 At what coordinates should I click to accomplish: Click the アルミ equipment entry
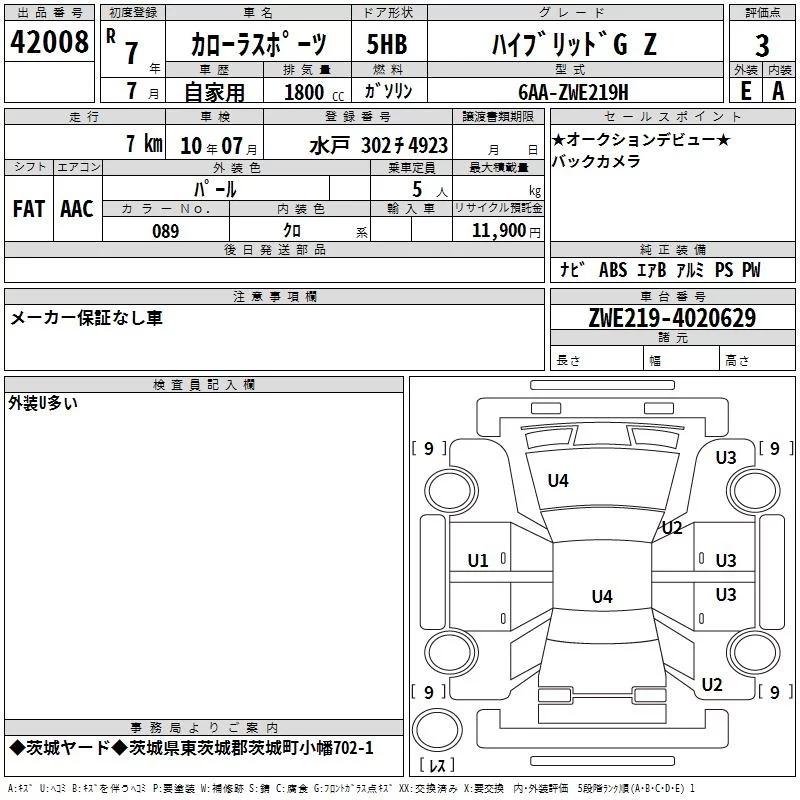pos(690,270)
